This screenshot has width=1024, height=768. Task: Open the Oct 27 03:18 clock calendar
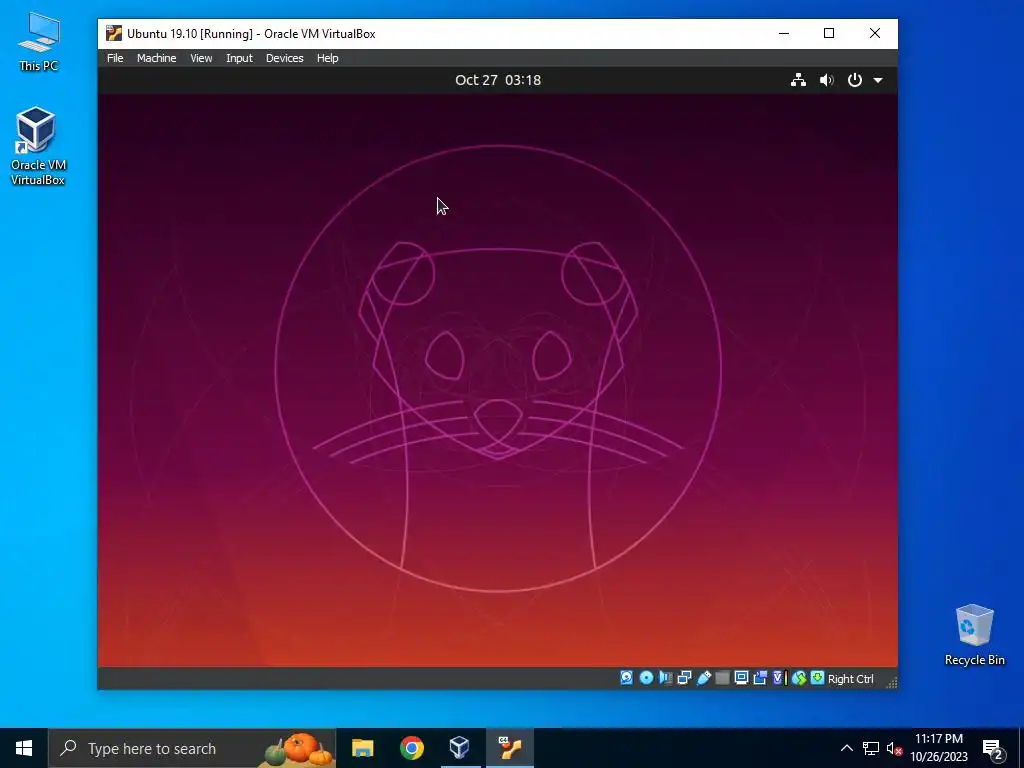[x=498, y=80]
